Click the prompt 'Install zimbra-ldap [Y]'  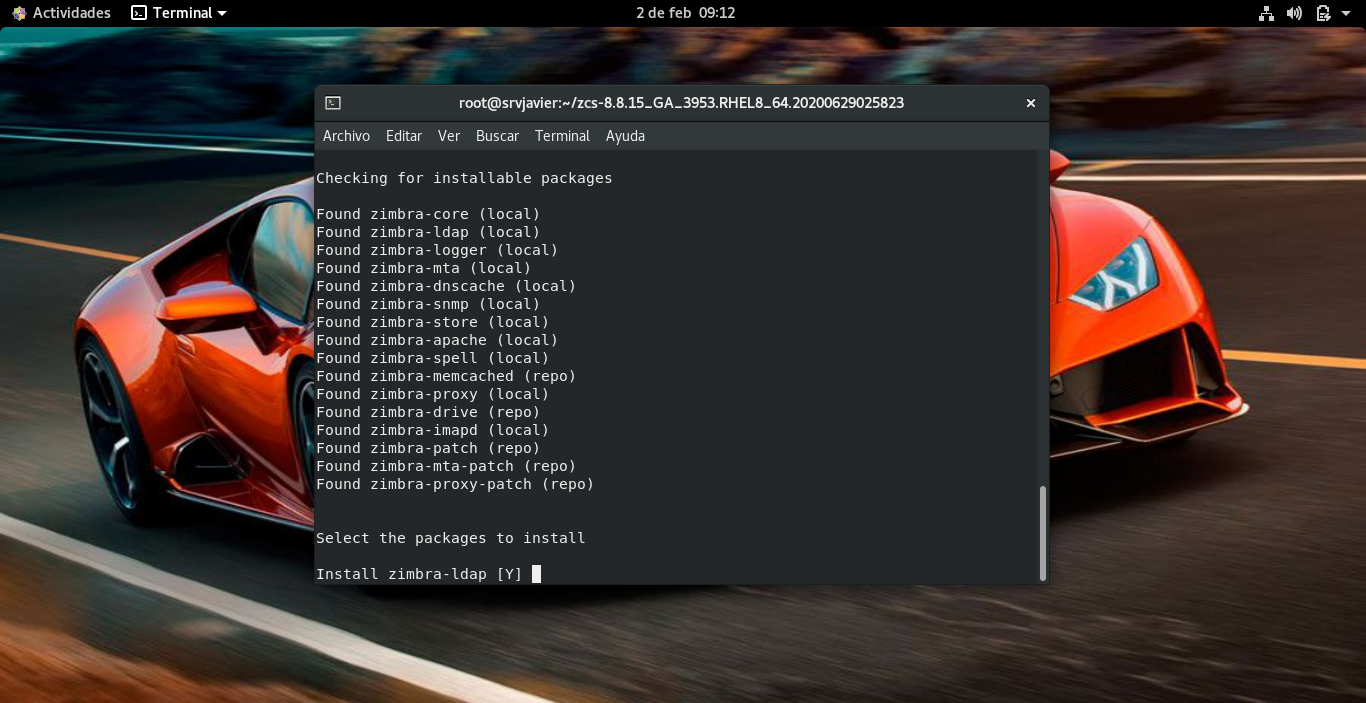click(419, 574)
